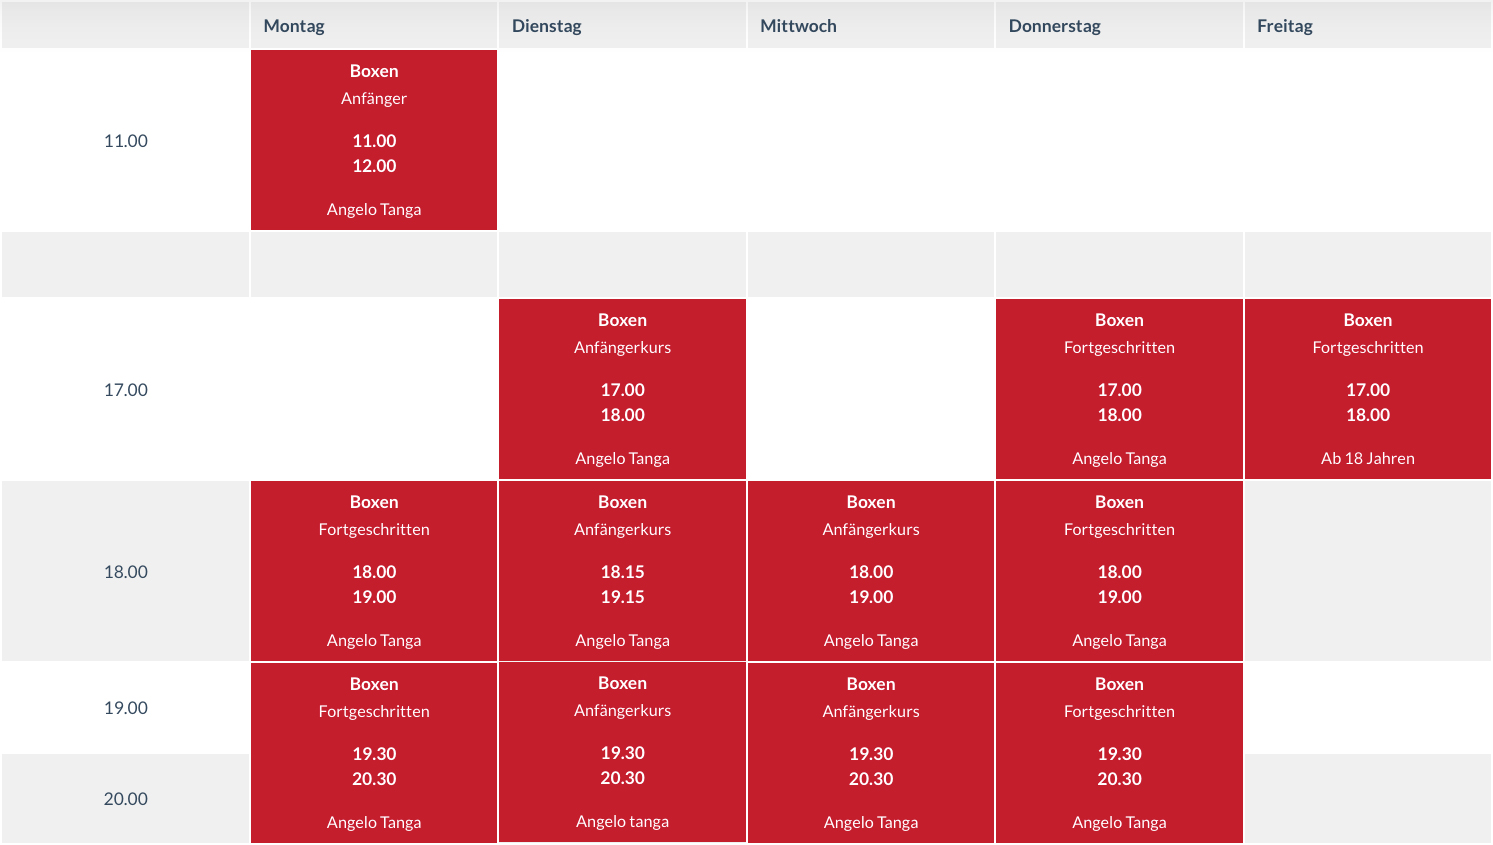Select Donnerstag 17.00 Fortgeschritten boxing class
This screenshot has height=845, width=1493.
1119,389
